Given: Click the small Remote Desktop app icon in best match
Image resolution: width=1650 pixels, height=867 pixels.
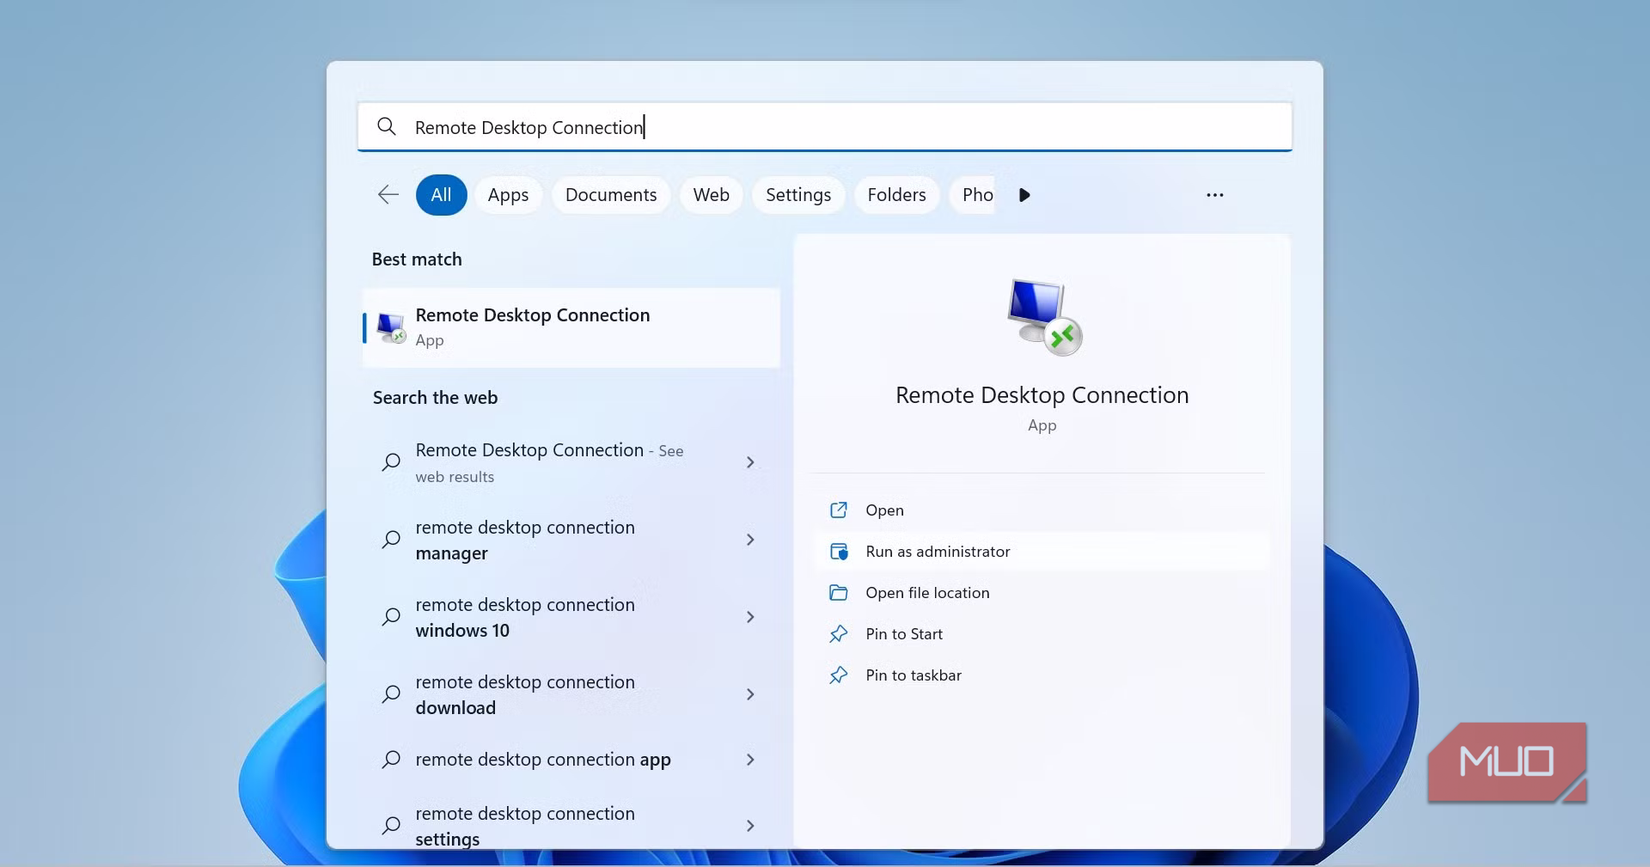Looking at the screenshot, I should (x=390, y=327).
